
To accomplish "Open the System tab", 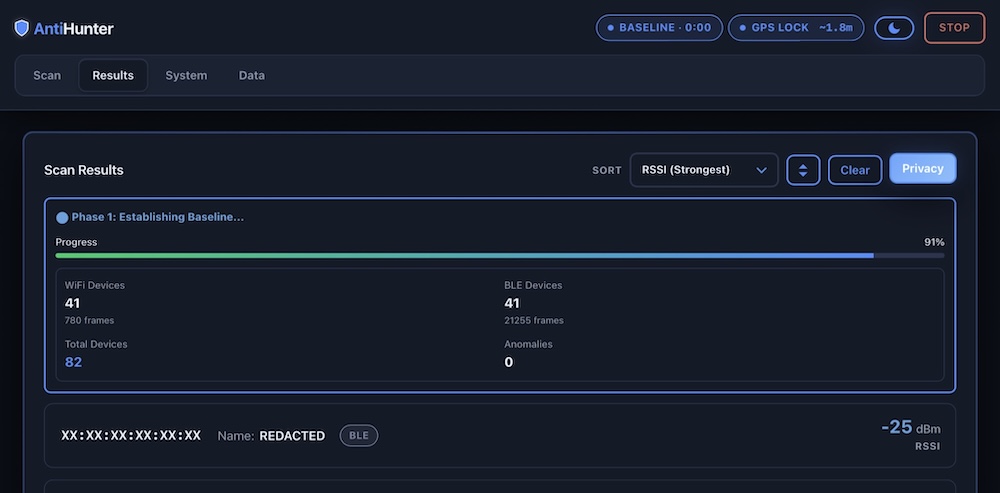I will (x=186, y=75).
